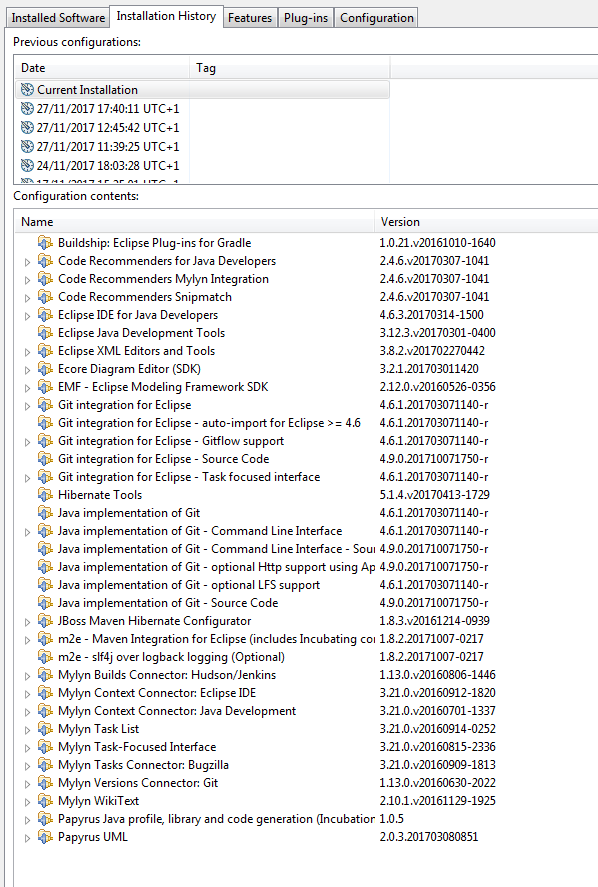Click icon for Git integration auto-import feature
Viewport: 598px width, 887px height.
pyautogui.click(x=45, y=423)
